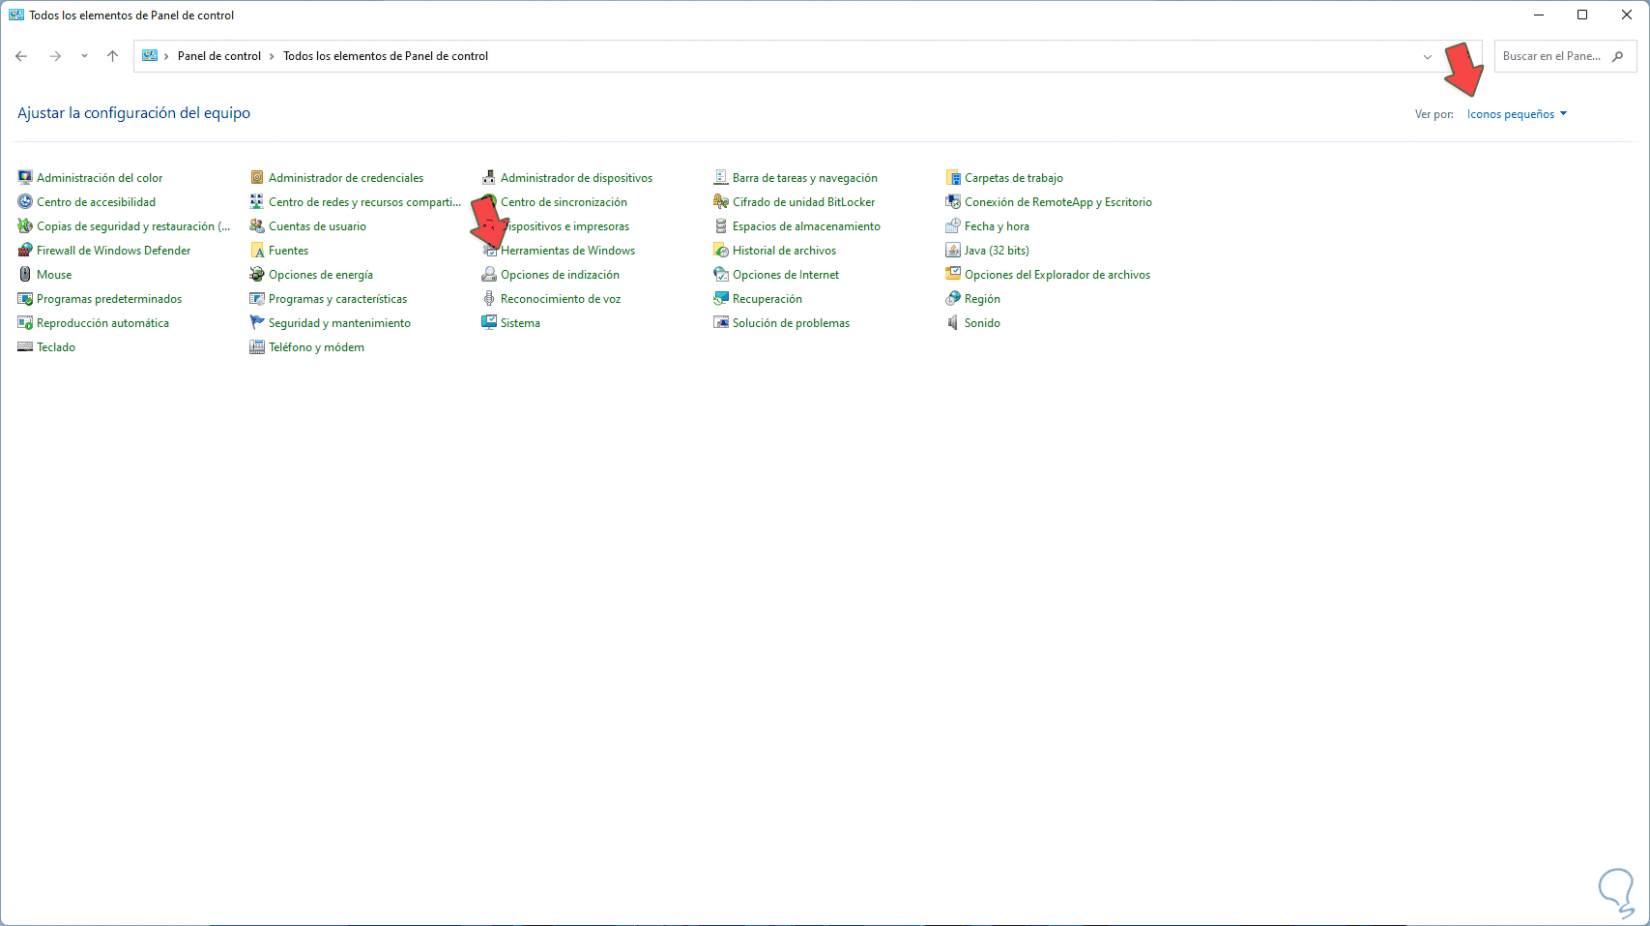Image resolution: width=1650 pixels, height=926 pixels.
Task: Open Copias de seguridad y restauración link
Action: 133,226
